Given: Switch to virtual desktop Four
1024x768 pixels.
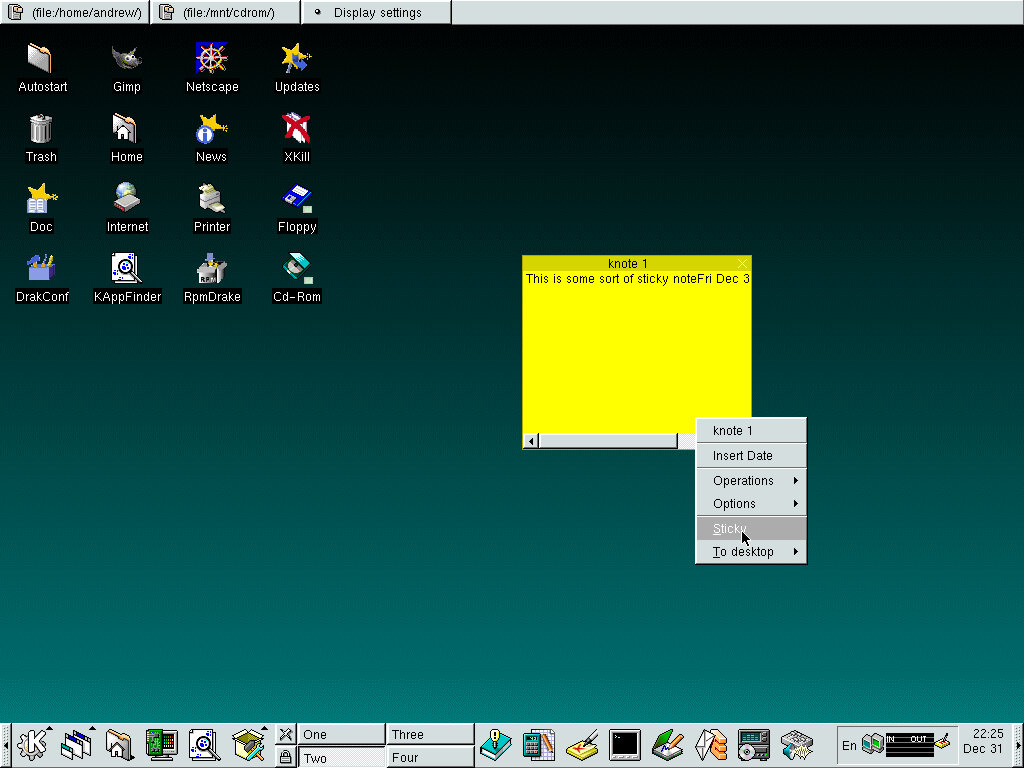Looking at the screenshot, I should tap(430, 757).
